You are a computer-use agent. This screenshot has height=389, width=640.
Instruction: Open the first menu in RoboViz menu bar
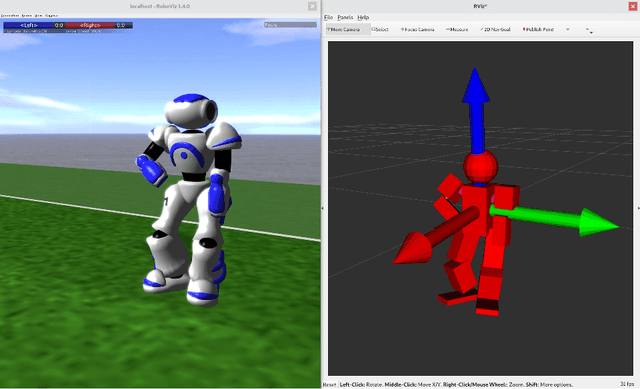(10, 16)
